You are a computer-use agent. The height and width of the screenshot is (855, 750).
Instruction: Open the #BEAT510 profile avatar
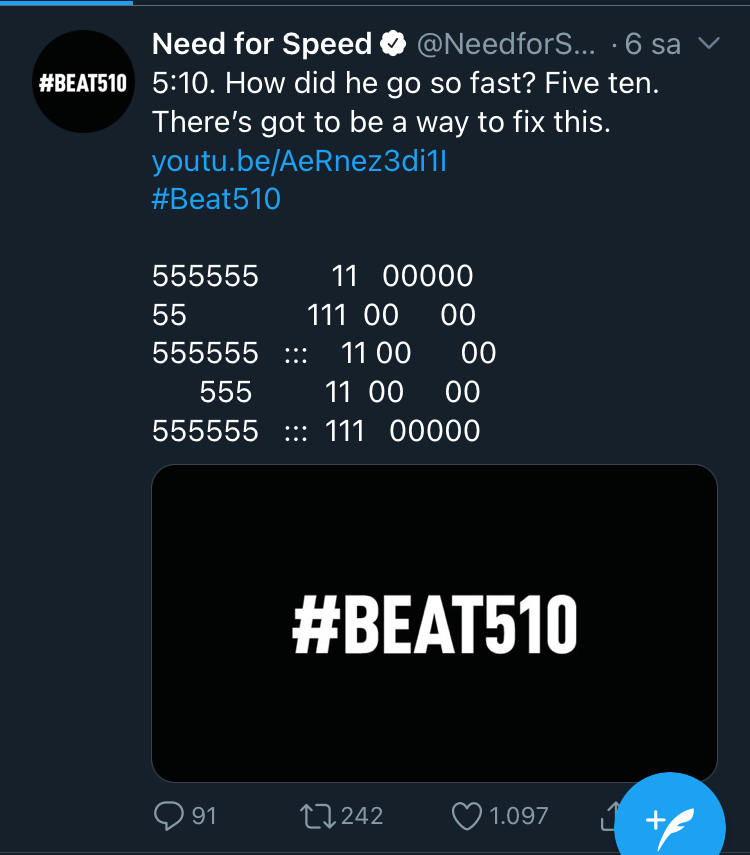[x=83, y=82]
